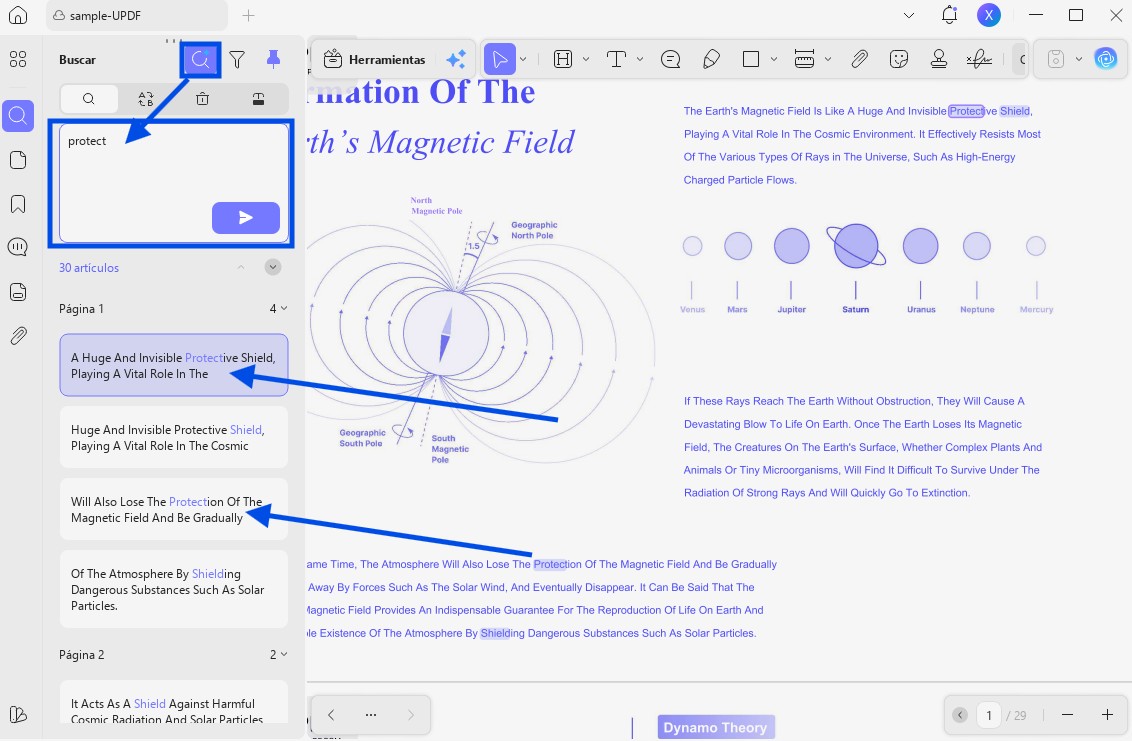Collapse the Página 1 results group

(283, 309)
